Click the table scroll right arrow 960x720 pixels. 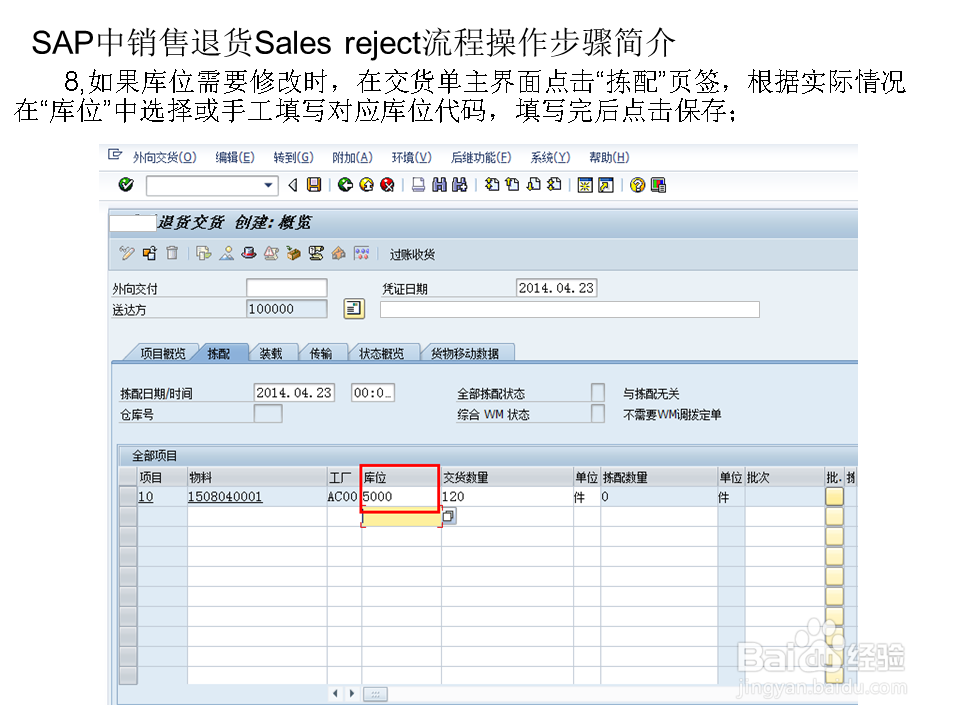tap(352, 694)
